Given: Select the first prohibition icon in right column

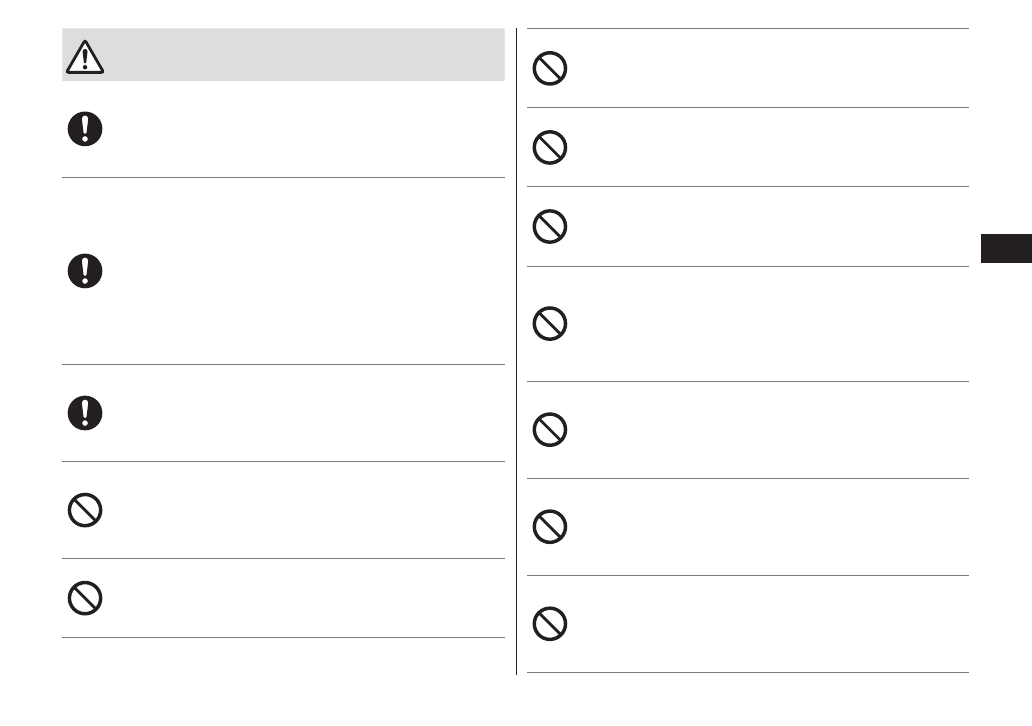Looking at the screenshot, I should coord(551,68).
